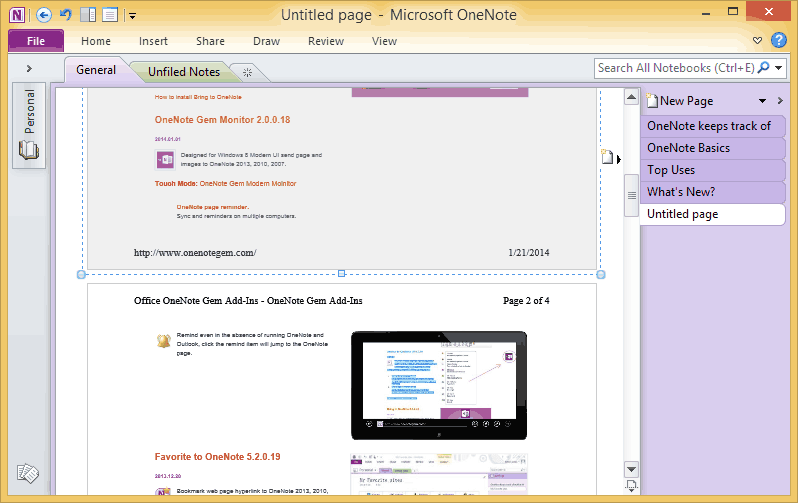
Task: Click the Favorite to OneNote 5.2.0.19 heading
Action: (x=217, y=457)
